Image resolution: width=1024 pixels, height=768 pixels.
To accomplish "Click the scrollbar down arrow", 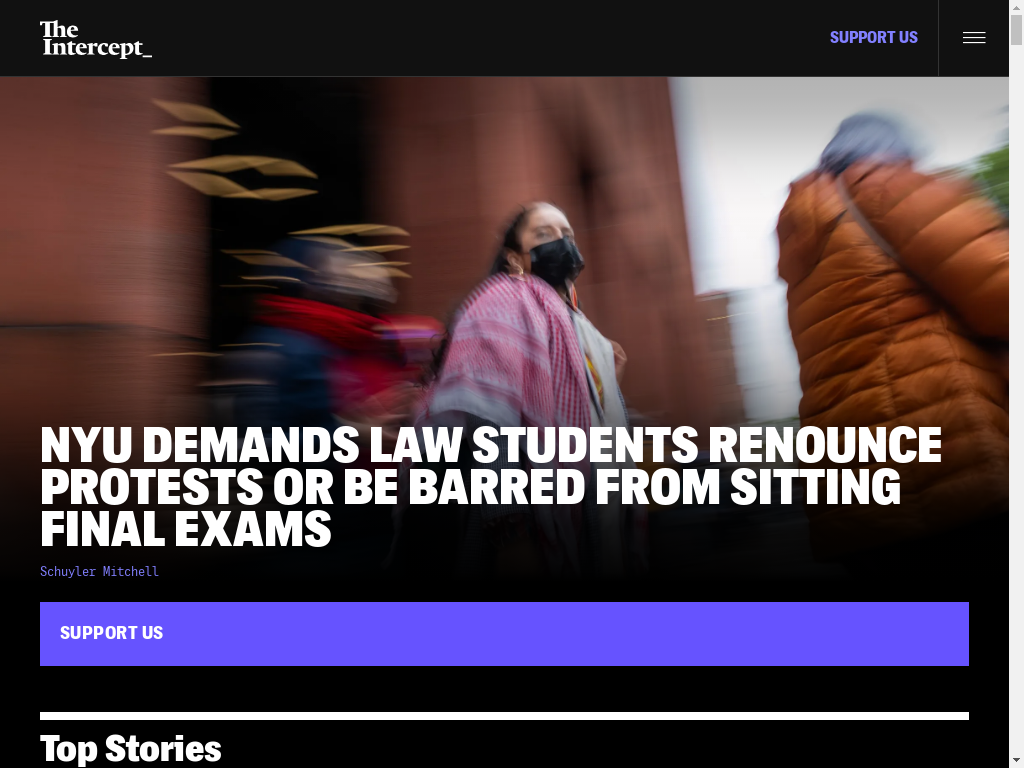I will pyautogui.click(x=1016, y=761).
